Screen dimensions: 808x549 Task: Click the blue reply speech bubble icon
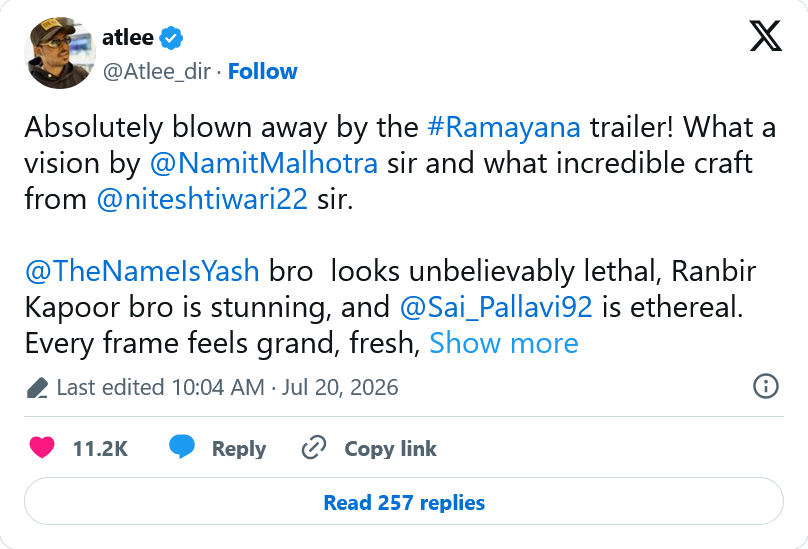tap(182, 447)
